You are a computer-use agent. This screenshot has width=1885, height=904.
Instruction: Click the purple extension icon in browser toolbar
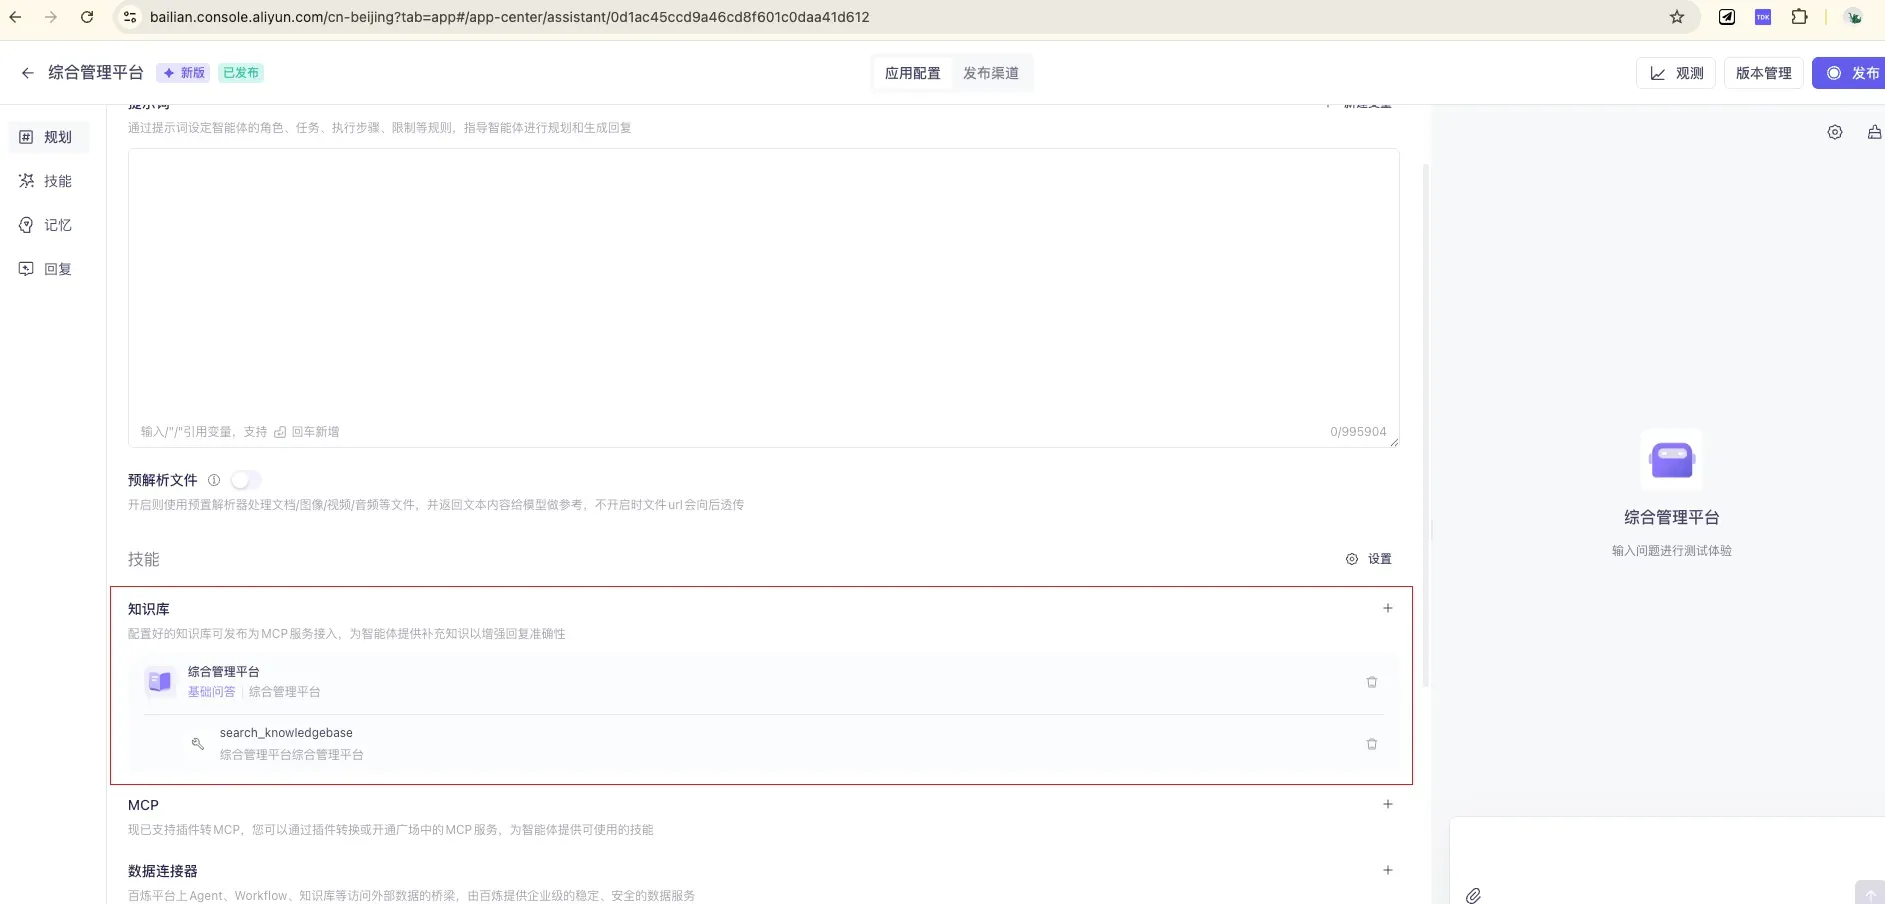click(1763, 17)
